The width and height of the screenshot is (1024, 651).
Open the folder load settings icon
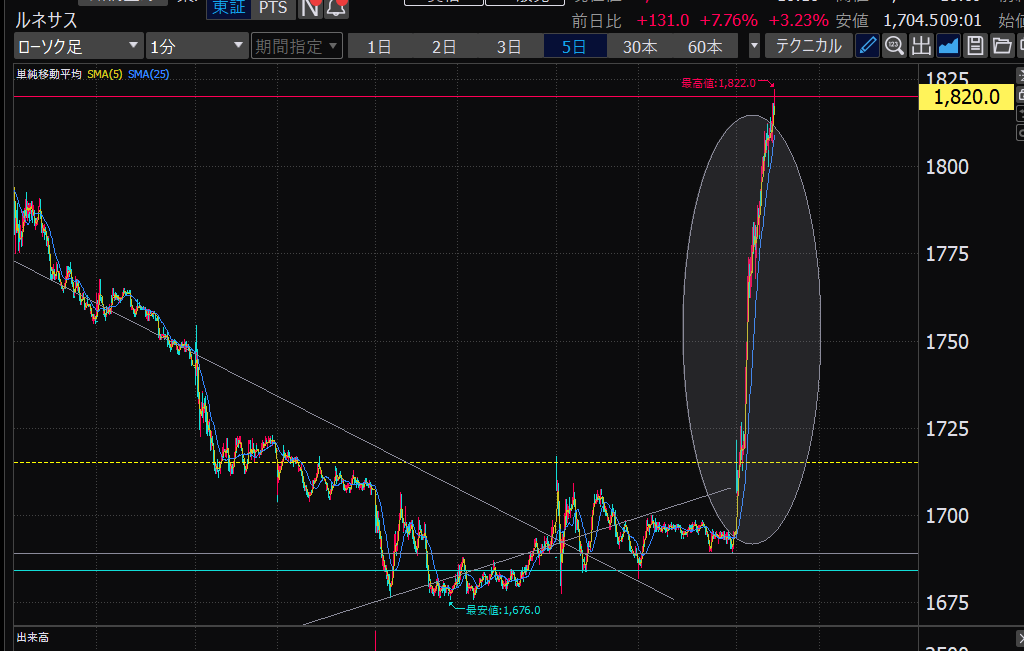1002,45
